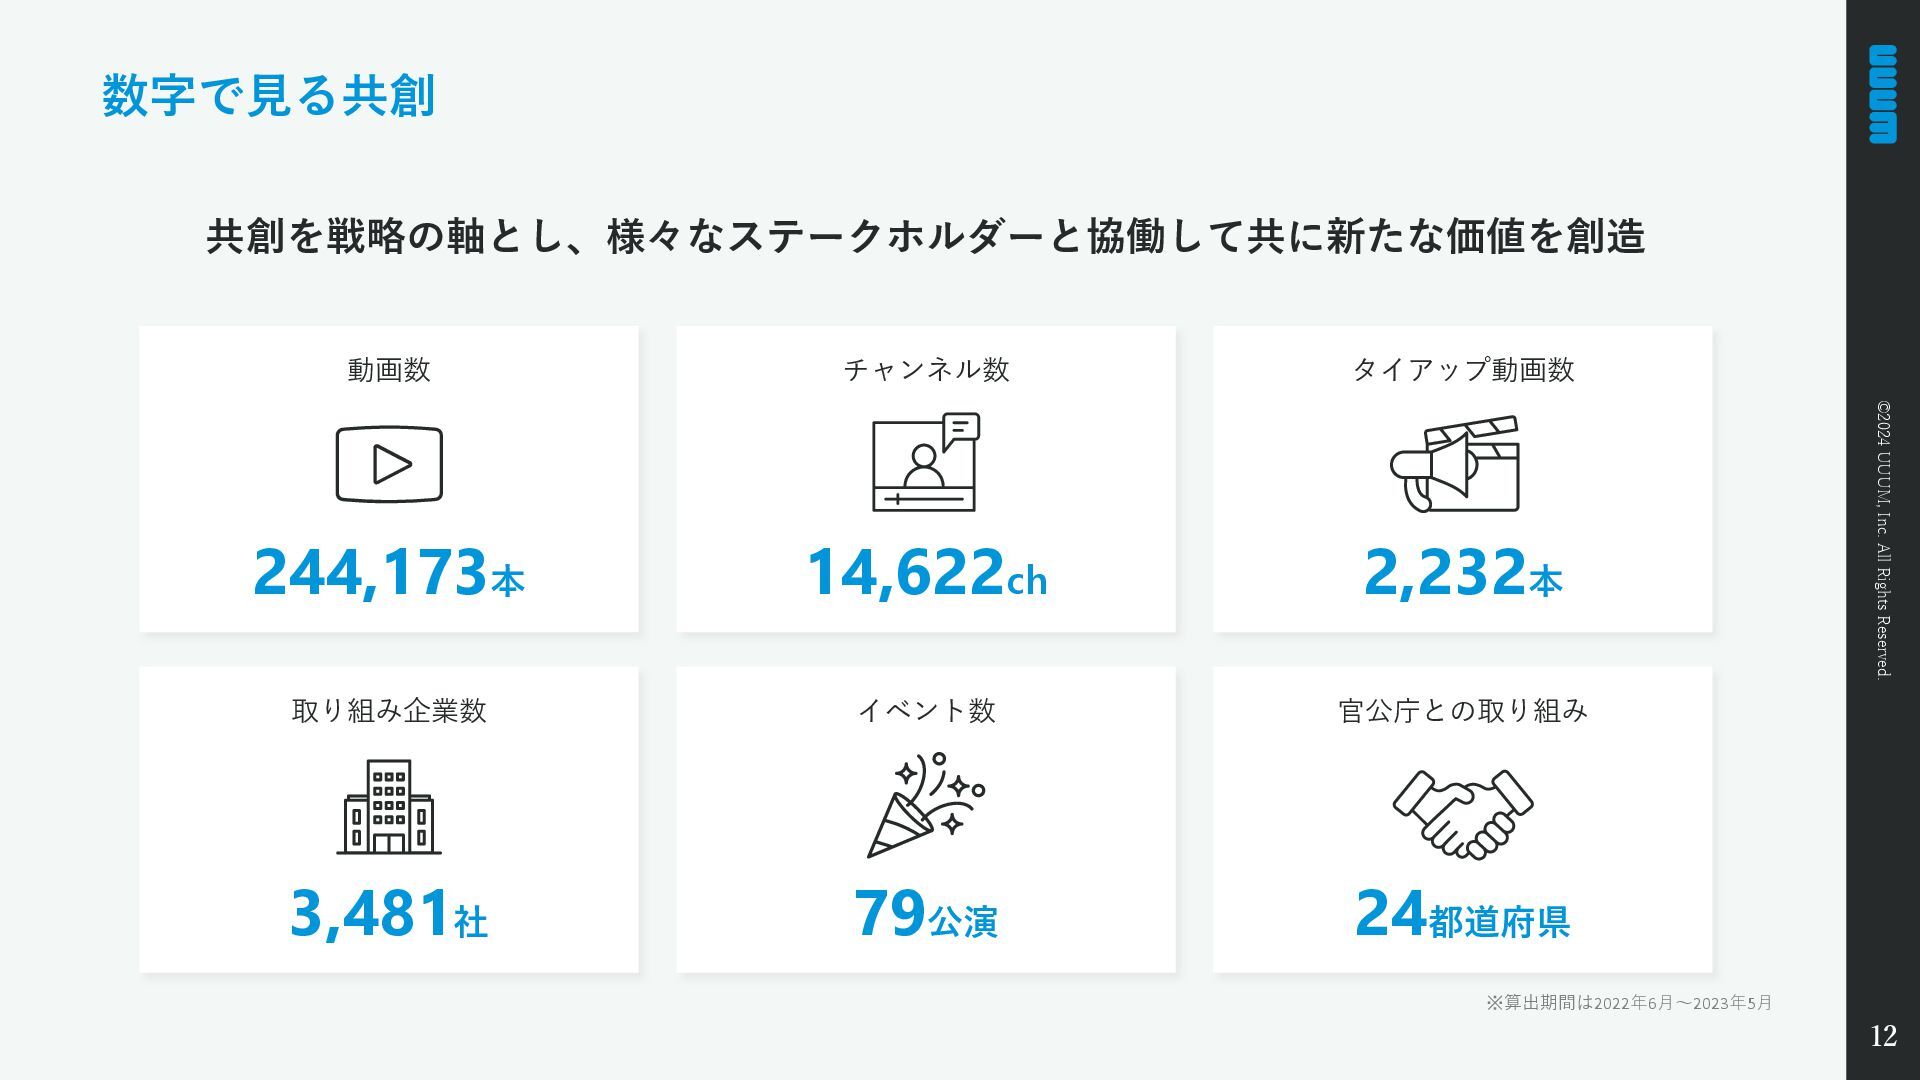
Task: Select the 2,232本 figure
Action: (1463, 573)
